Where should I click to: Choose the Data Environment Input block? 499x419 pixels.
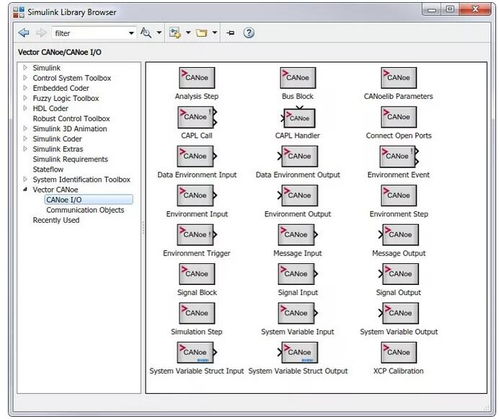click(x=197, y=156)
